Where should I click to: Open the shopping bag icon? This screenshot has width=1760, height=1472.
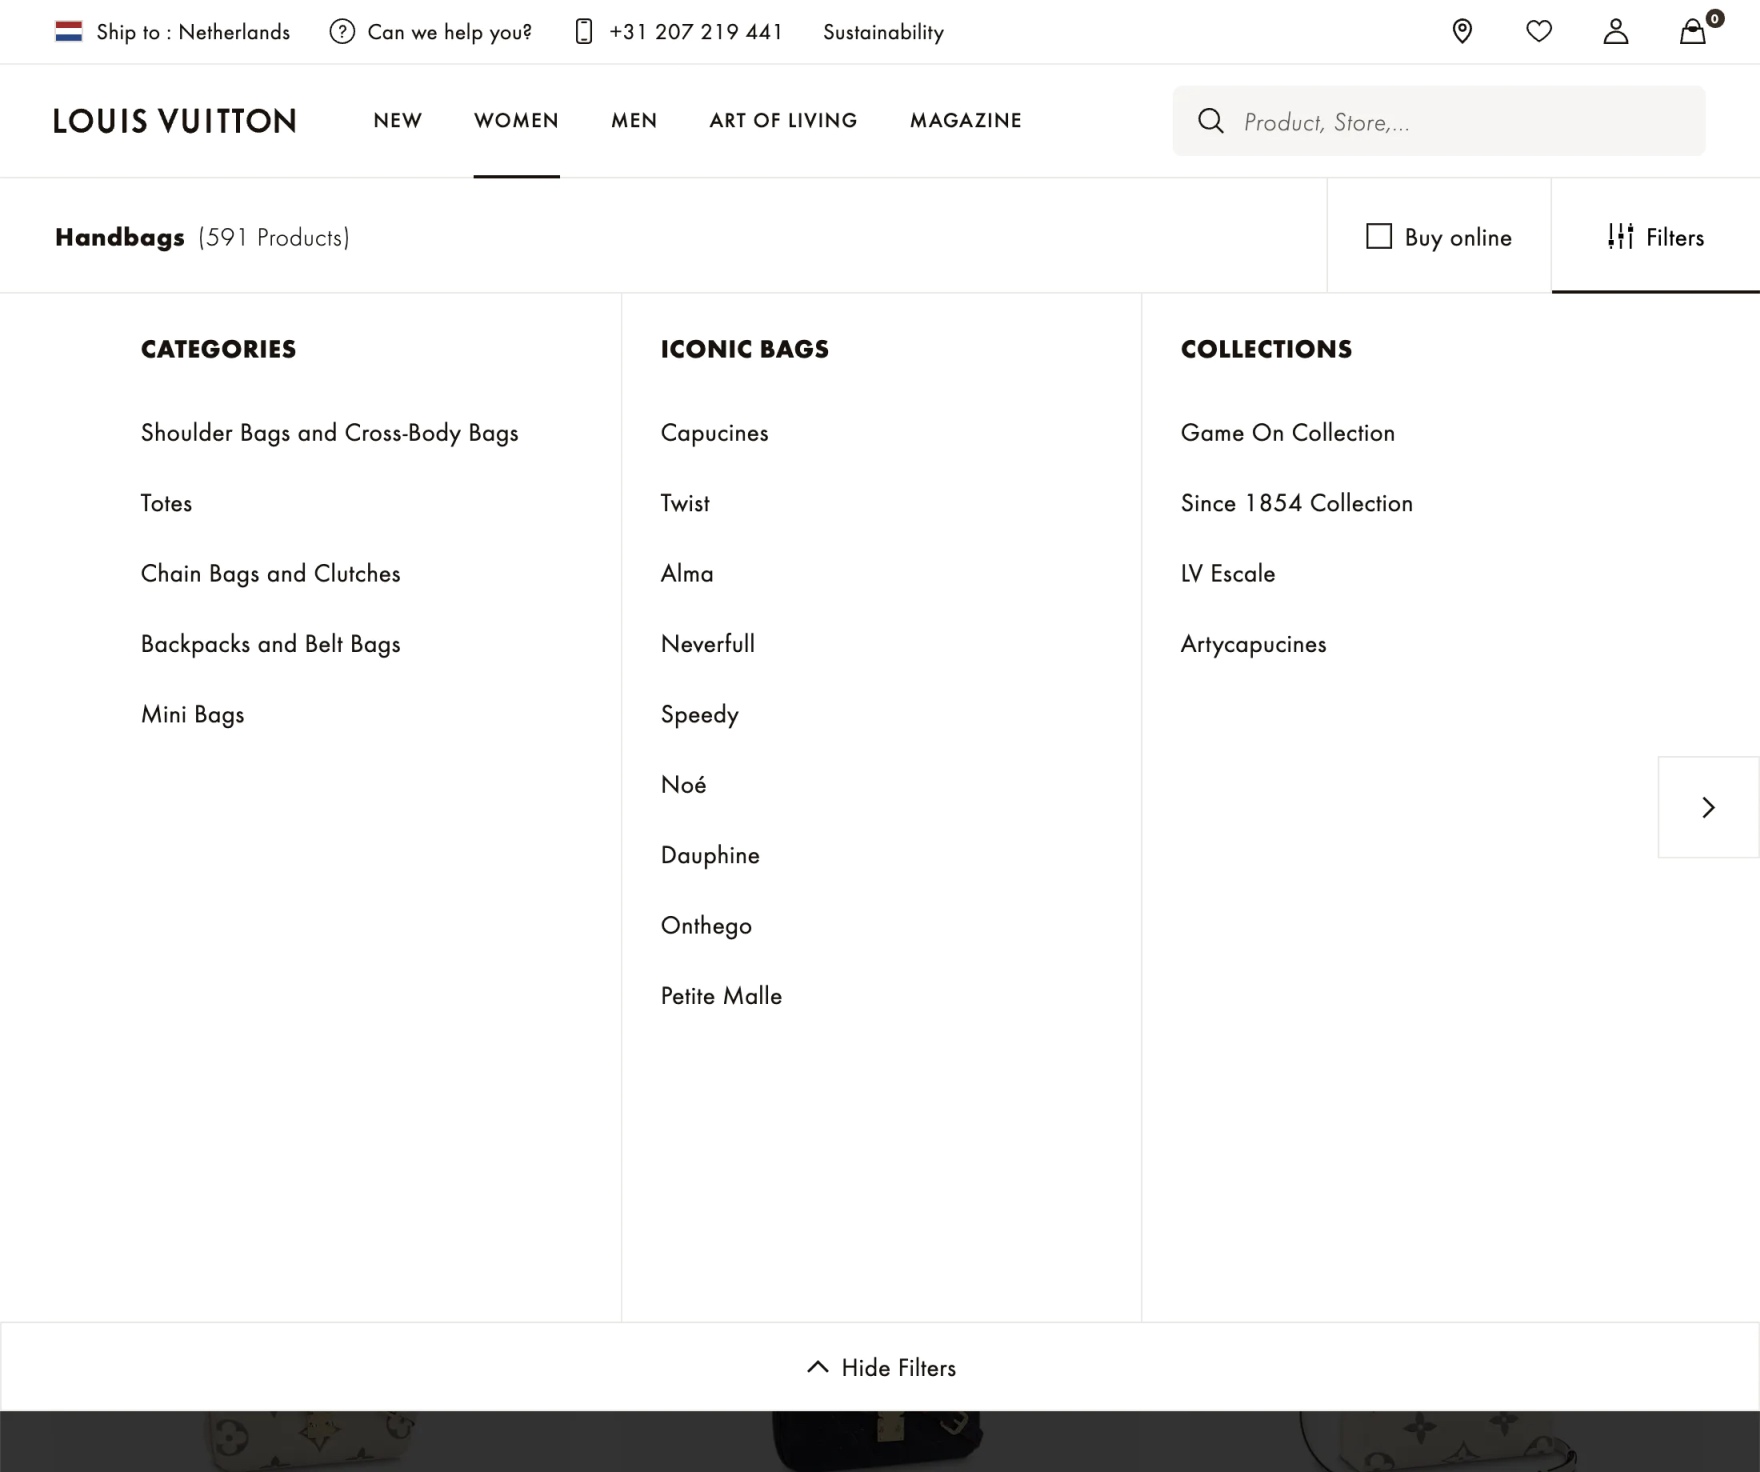pyautogui.click(x=1692, y=32)
